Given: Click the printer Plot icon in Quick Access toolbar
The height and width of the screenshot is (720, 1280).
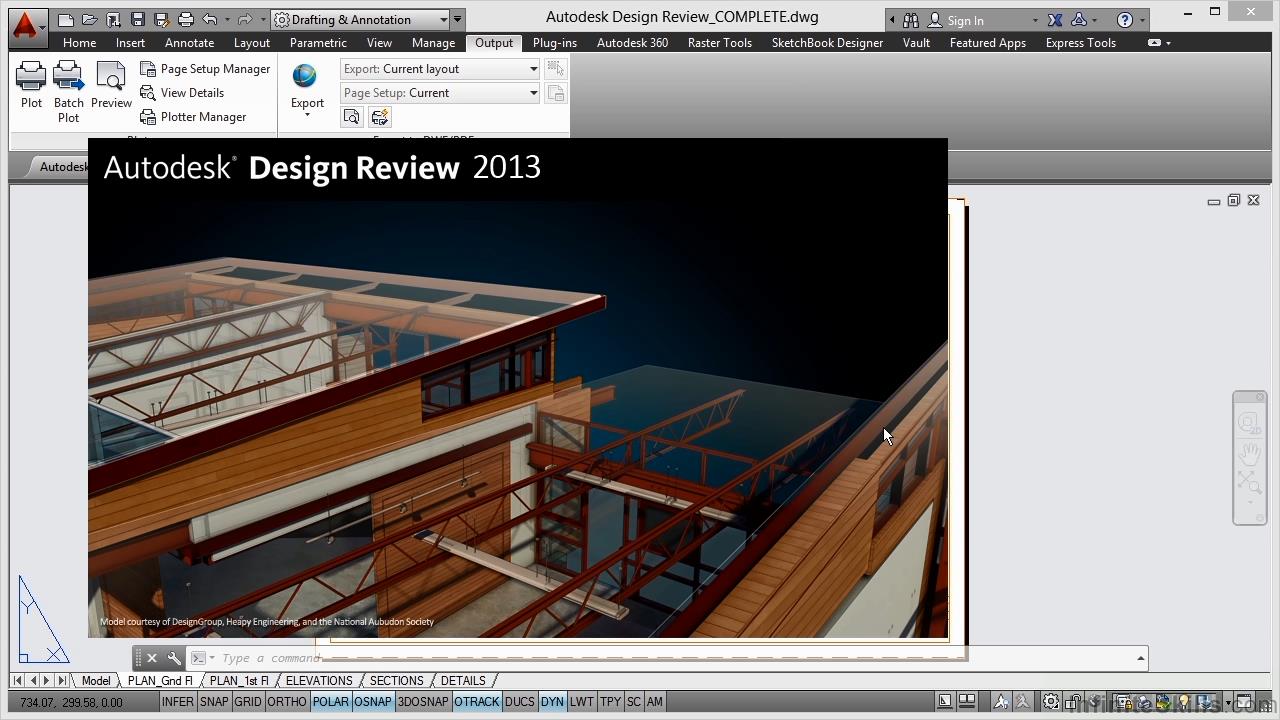Looking at the screenshot, I should [x=185, y=19].
